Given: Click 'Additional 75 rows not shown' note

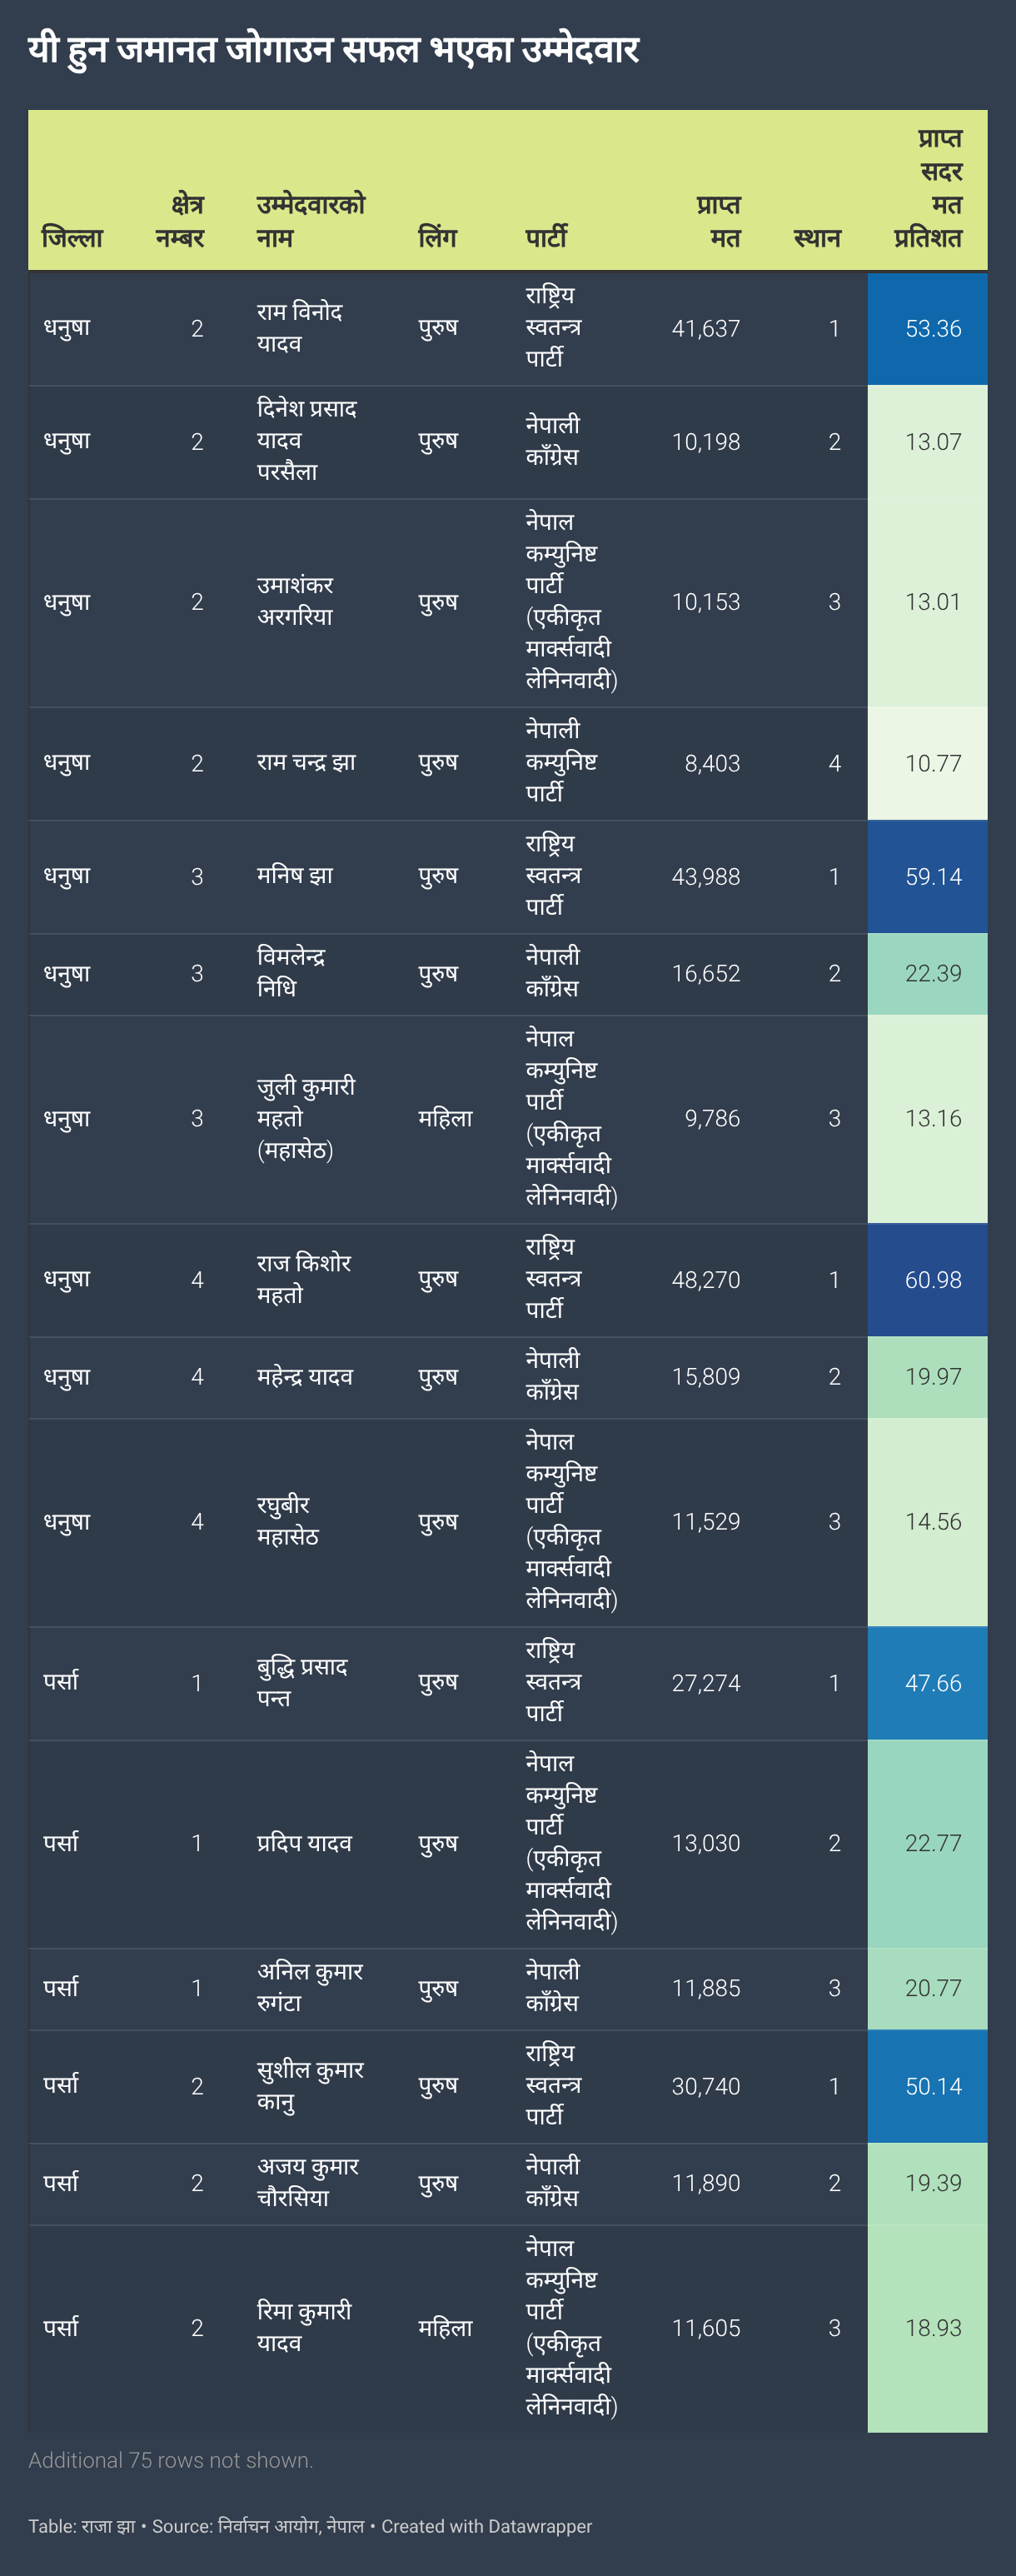Looking at the screenshot, I should pos(171,2460).
